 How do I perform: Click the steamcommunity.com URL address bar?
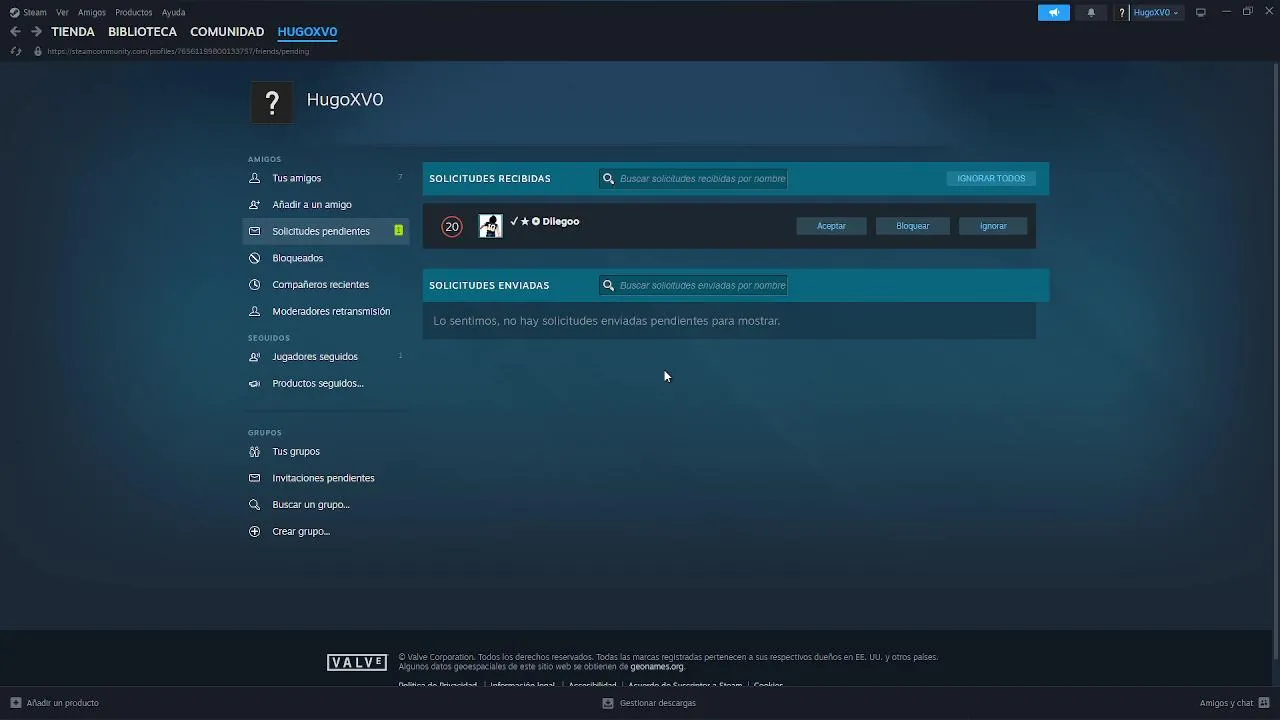coord(178,51)
